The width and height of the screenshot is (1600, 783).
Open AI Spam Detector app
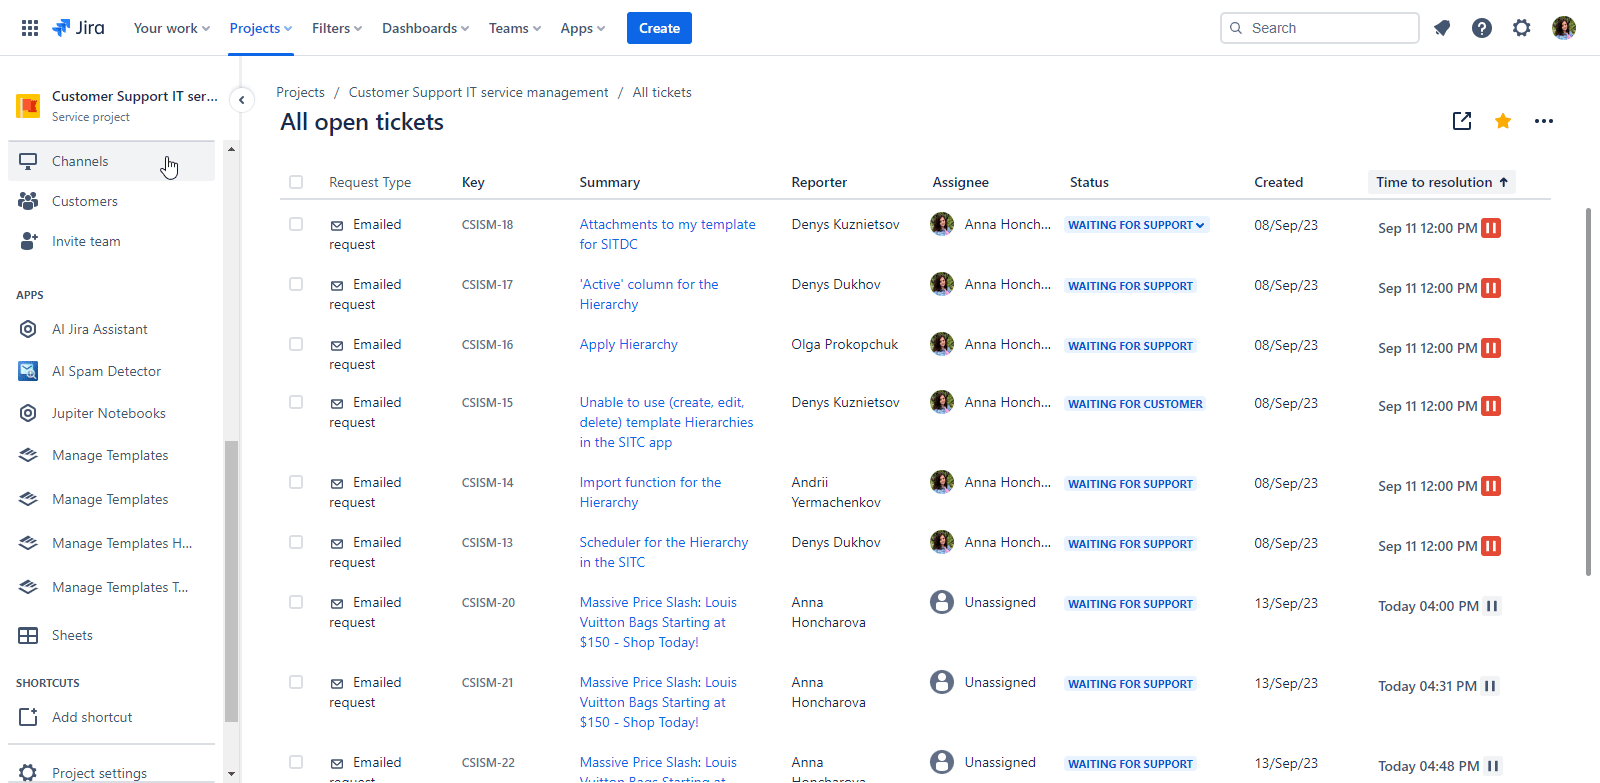coord(106,371)
